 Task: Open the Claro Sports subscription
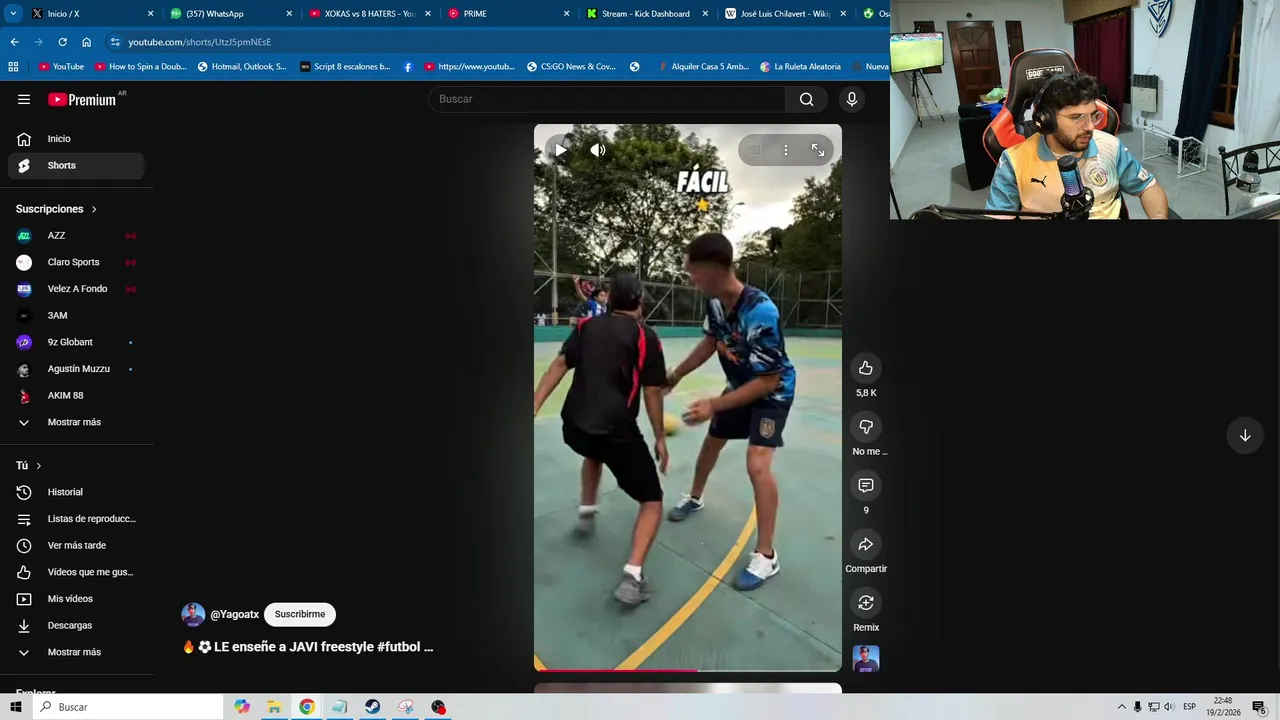(76, 262)
